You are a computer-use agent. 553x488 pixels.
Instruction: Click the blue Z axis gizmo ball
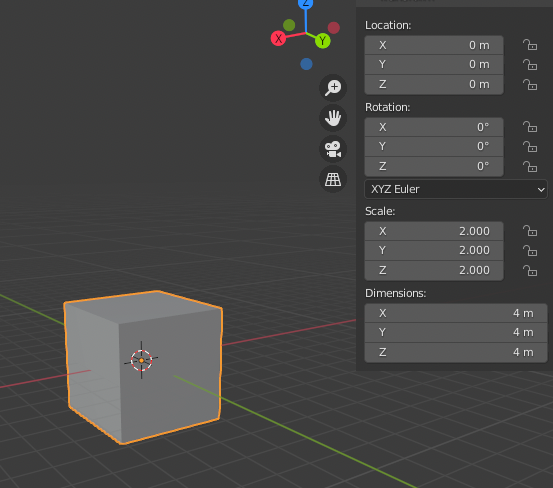click(305, 4)
